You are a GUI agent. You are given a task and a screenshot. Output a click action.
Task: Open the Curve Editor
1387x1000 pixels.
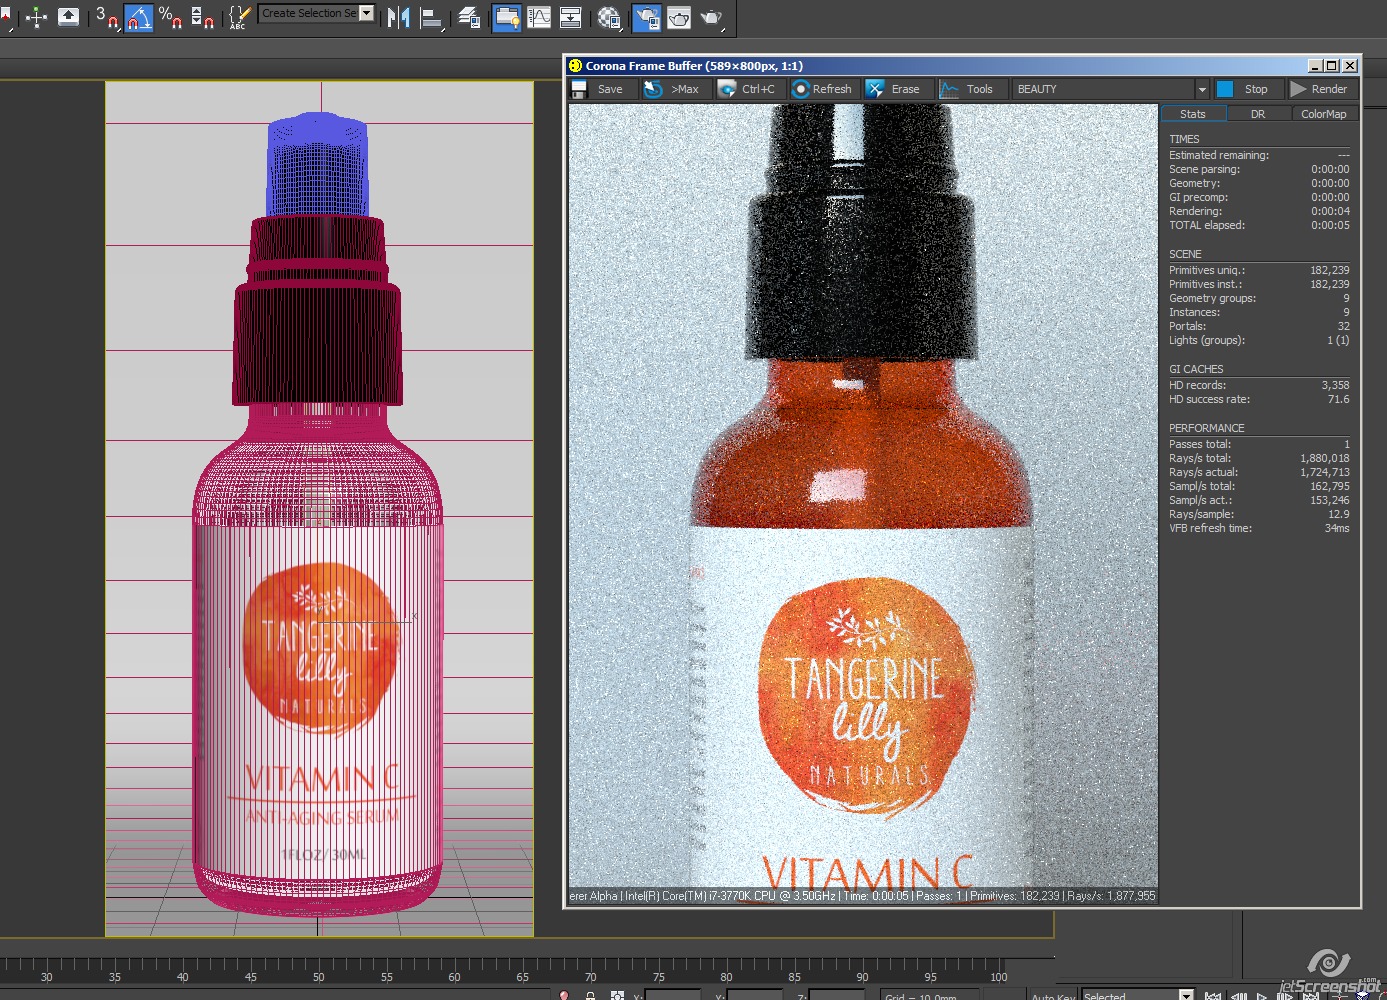pyautogui.click(x=540, y=17)
